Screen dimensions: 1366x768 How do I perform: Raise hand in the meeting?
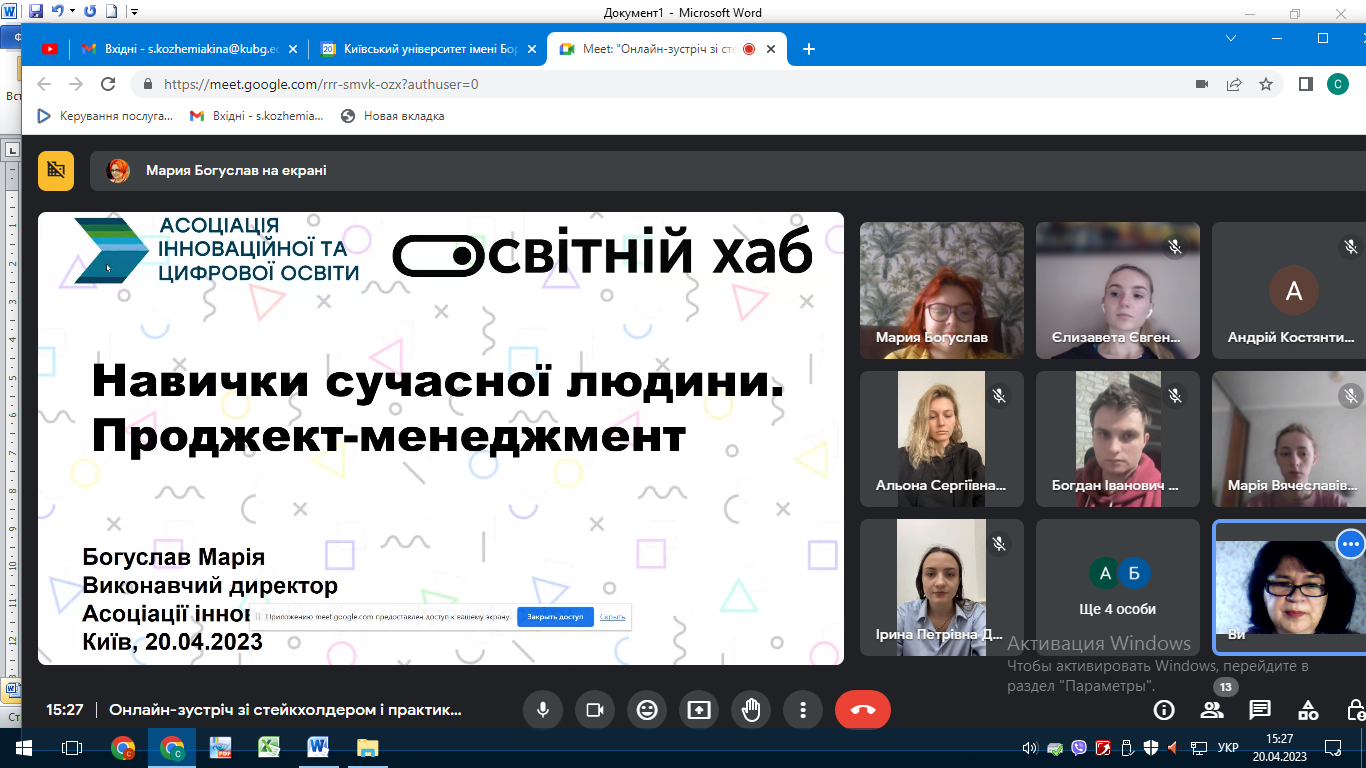[751, 710]
